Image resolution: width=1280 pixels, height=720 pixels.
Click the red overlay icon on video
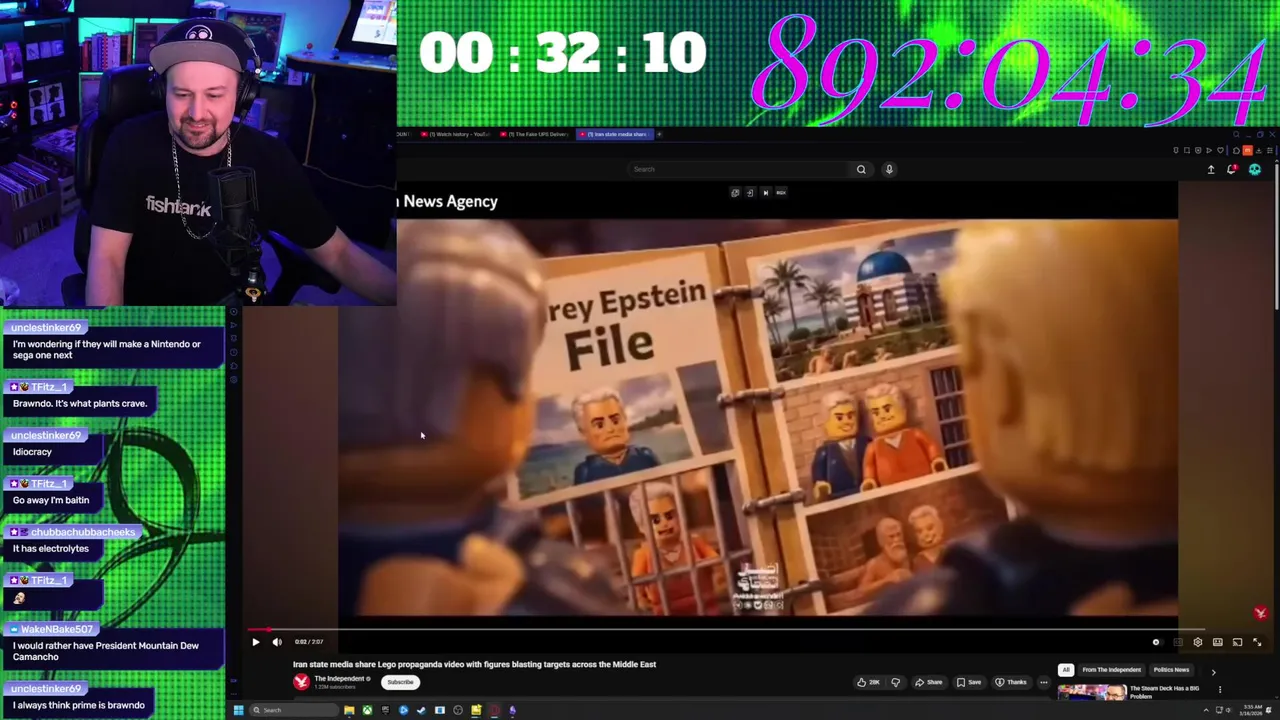pyautogui.click(x=1261, y=613)
